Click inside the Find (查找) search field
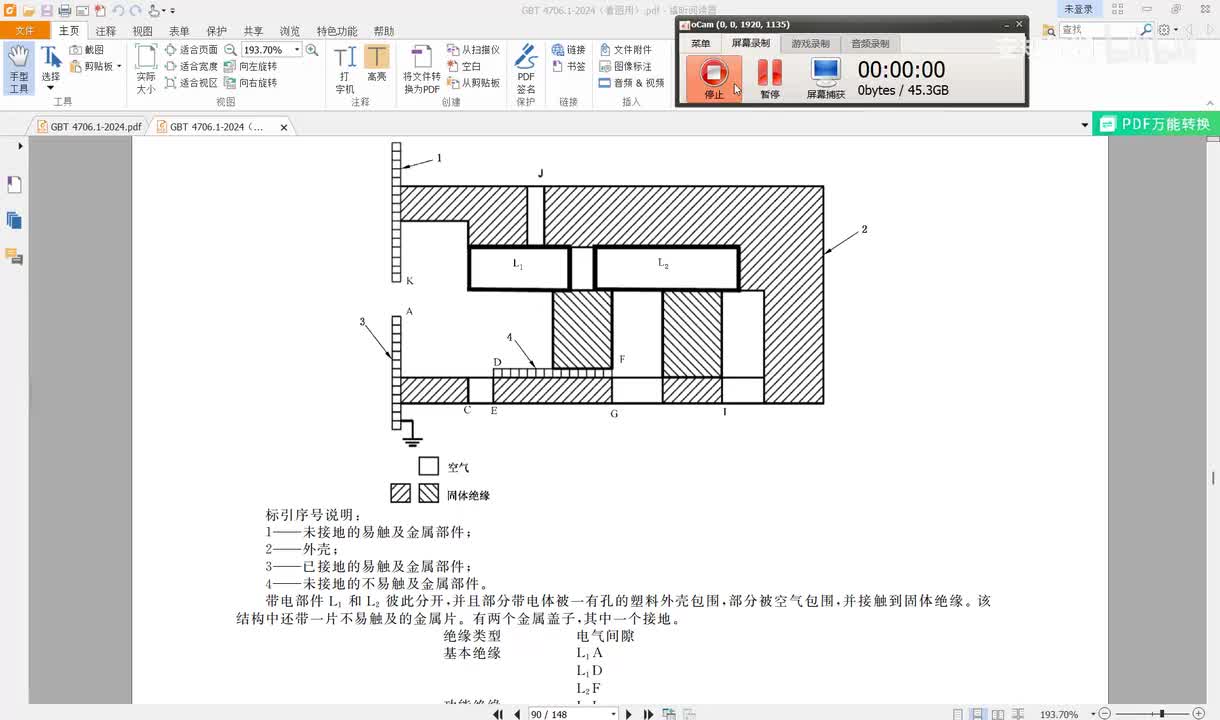1220x720 pixels. (x=1098, y=30)
